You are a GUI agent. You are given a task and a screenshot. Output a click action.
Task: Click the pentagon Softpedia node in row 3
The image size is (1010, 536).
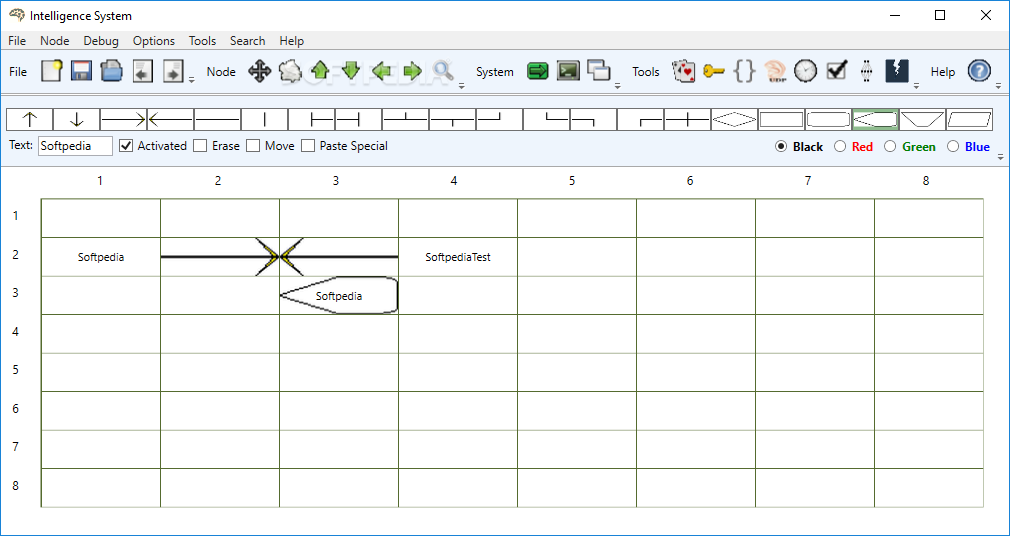click(339, 296)
